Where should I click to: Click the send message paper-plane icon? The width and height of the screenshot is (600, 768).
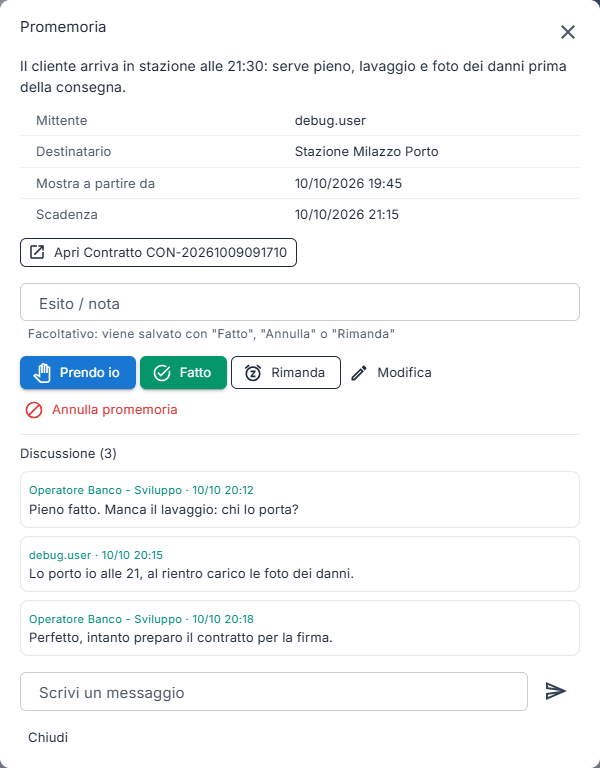pyautogui.click(x=556, y=691)
